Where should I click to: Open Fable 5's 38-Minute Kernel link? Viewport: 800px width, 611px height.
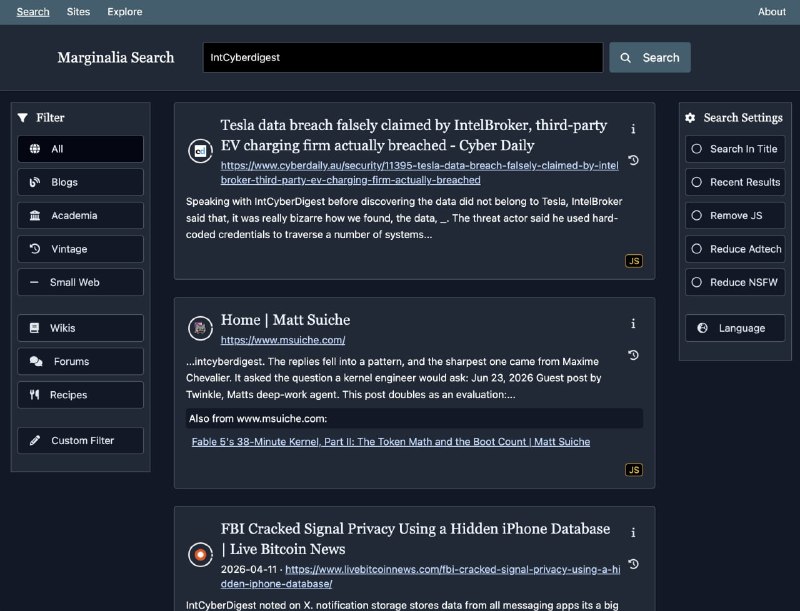[391, 442]
